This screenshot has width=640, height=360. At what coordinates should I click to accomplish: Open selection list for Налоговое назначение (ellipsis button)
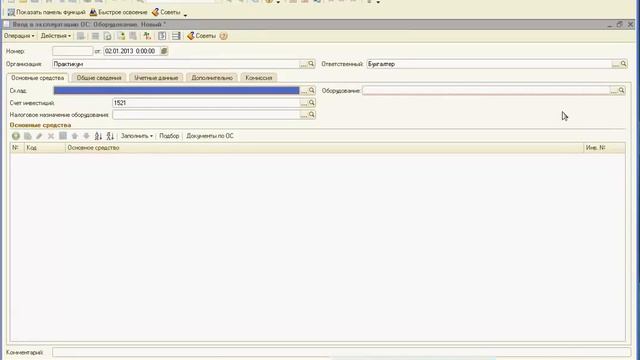tap(304, 115)
